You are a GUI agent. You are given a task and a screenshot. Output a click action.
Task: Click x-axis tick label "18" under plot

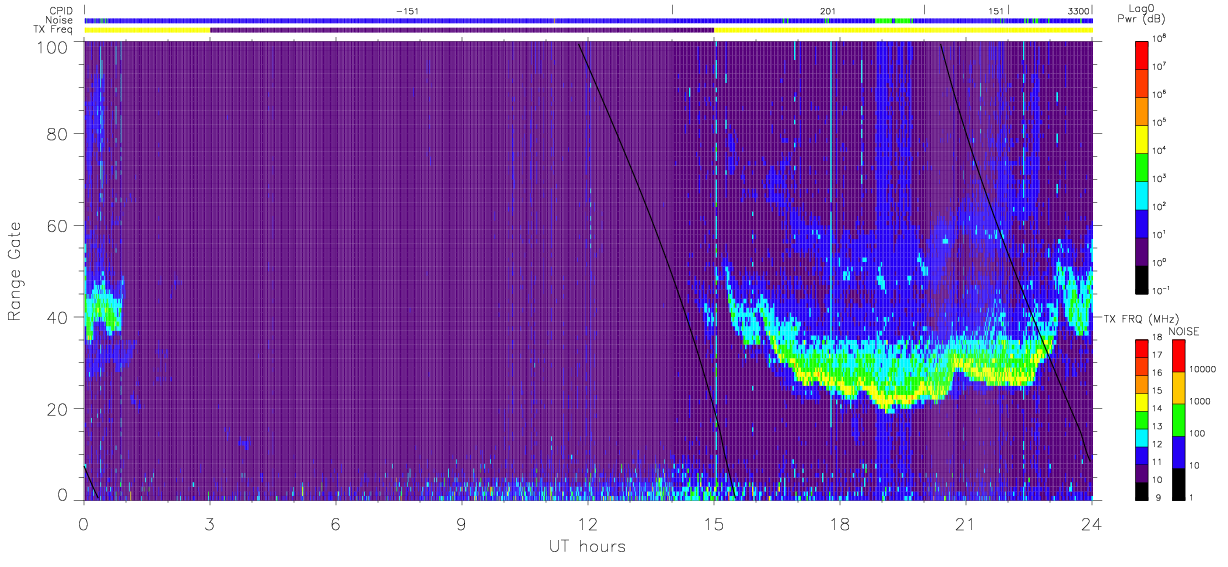[x=840, y=524]
